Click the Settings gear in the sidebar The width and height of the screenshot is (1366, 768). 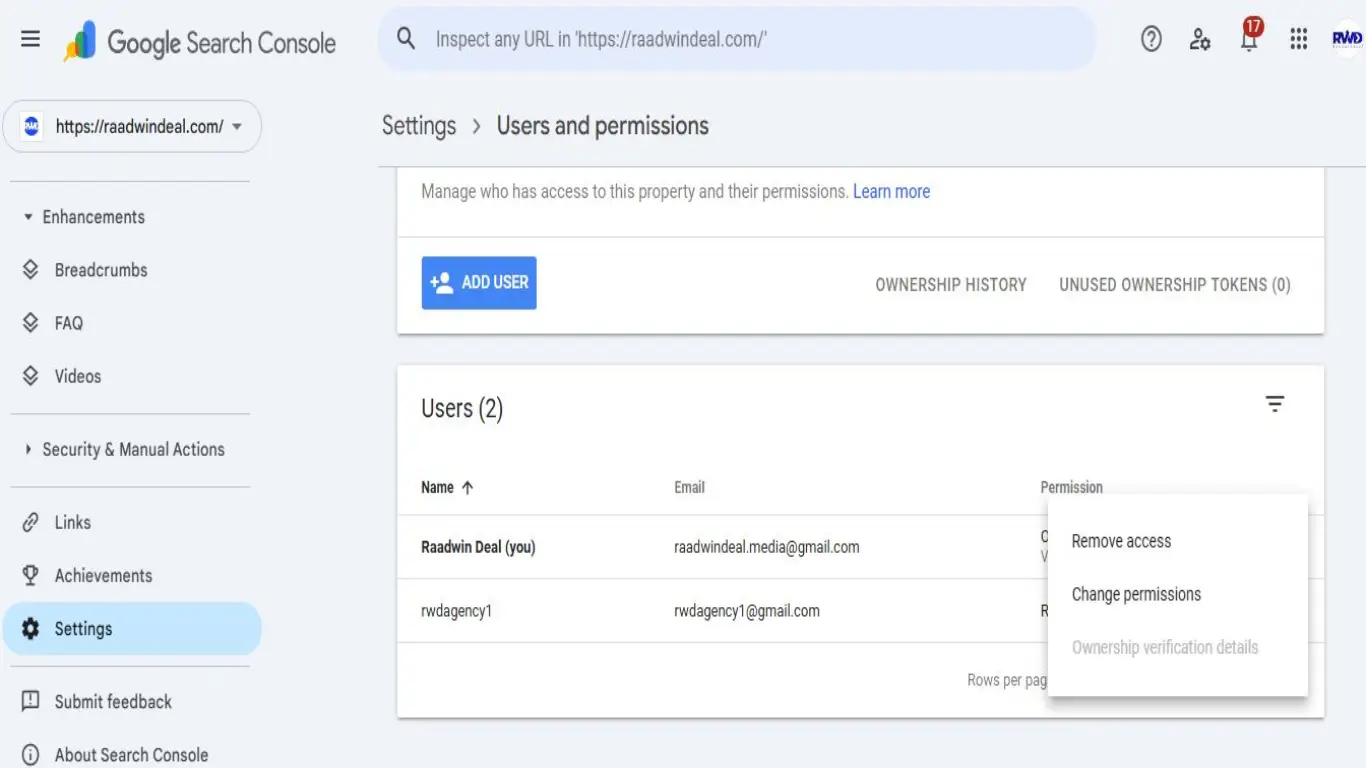point(31,628)
